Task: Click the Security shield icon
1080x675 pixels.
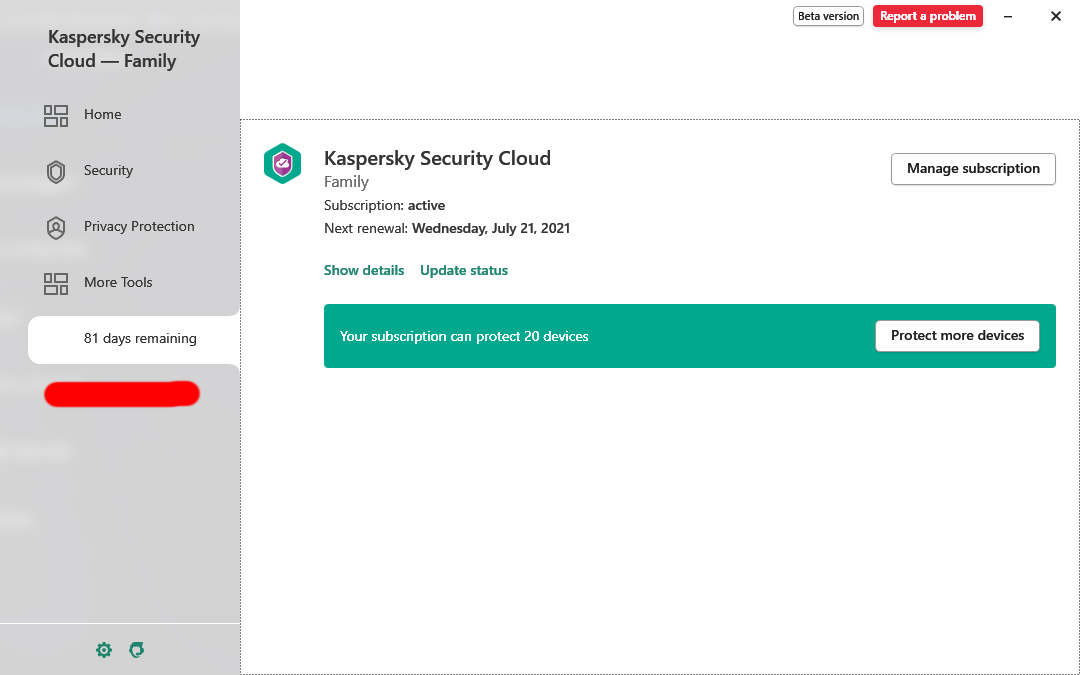Action: point(56,172)
